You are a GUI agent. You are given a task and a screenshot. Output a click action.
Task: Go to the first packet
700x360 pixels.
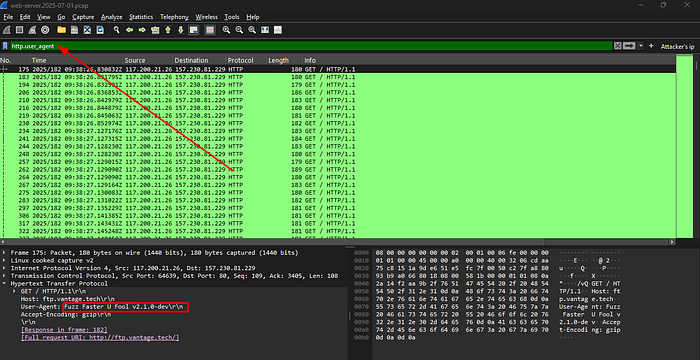[168, 30]
